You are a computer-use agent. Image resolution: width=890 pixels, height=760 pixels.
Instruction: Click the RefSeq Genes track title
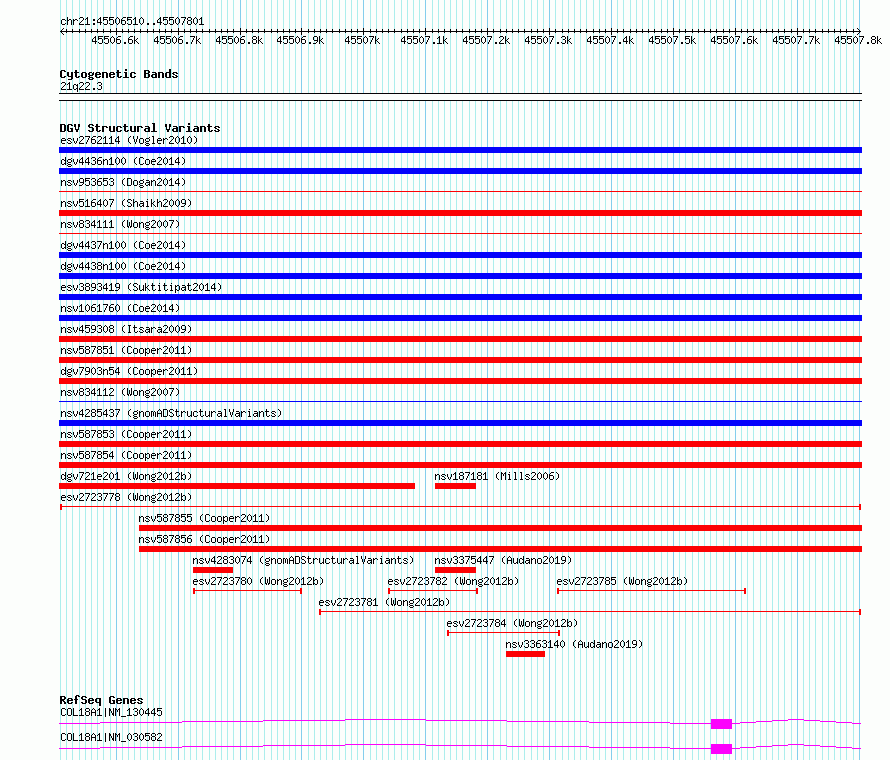pyautogui.click(x=101, y=700)
